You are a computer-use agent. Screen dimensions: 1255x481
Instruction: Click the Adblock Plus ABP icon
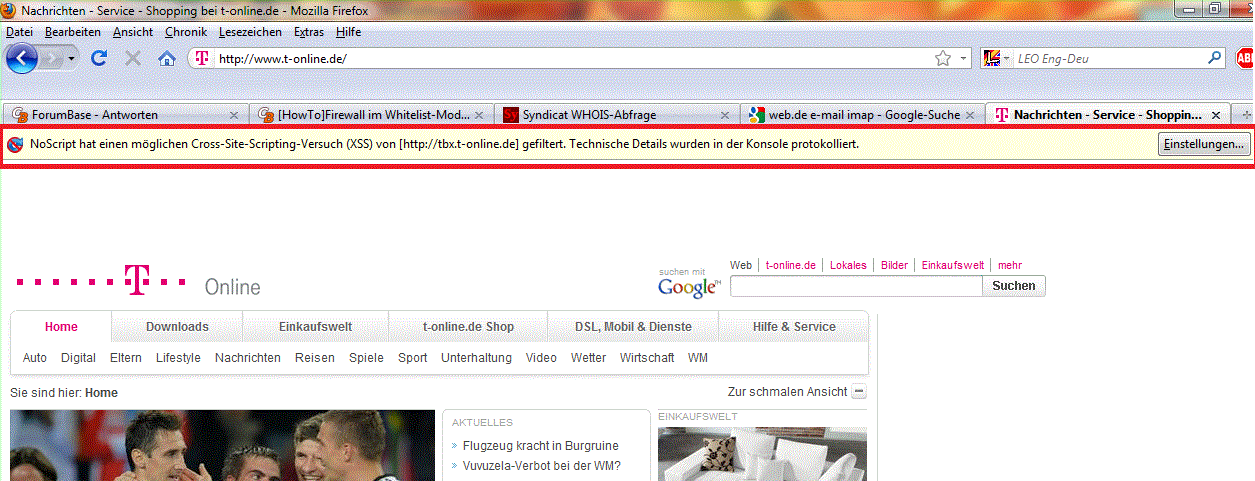point(1245,58)
